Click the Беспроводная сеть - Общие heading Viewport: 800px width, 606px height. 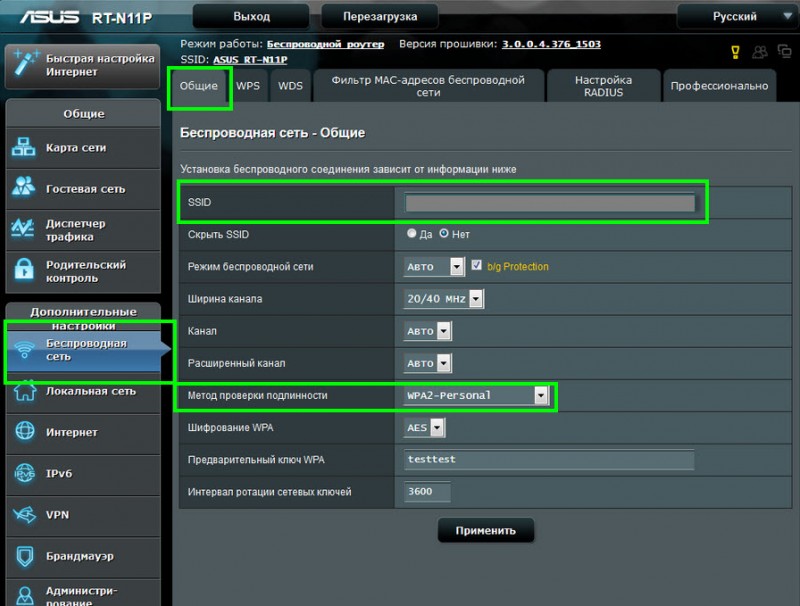(272, 133)
